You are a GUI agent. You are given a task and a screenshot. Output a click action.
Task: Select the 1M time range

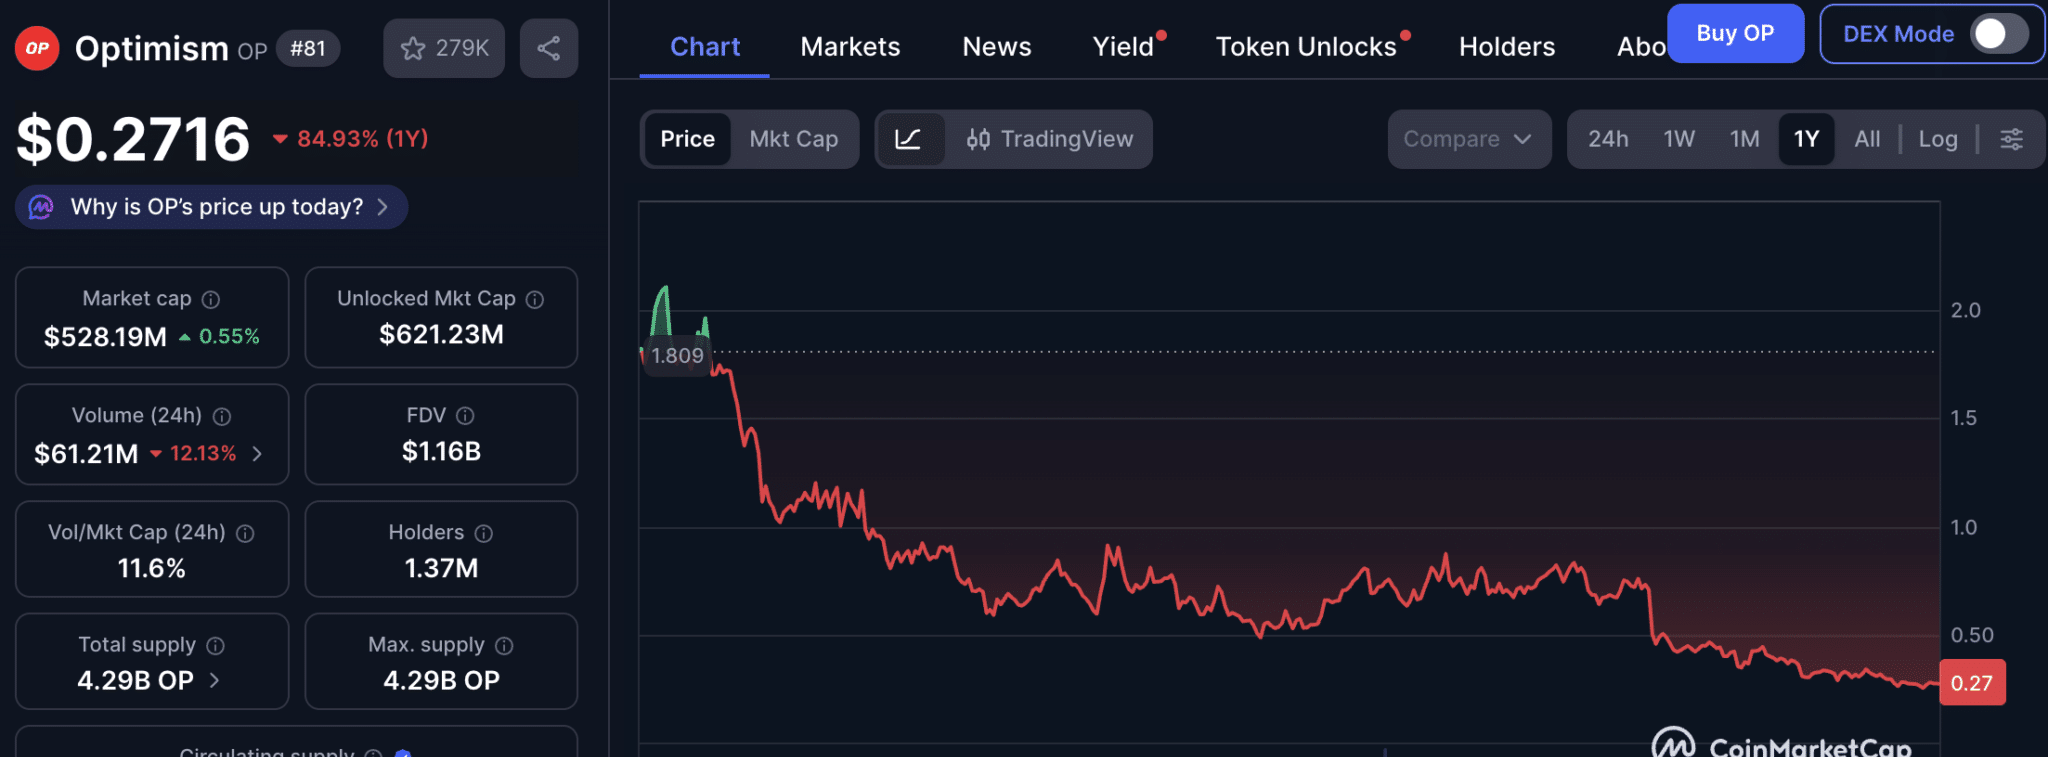pyautogui.click(x=1744, y=139)
